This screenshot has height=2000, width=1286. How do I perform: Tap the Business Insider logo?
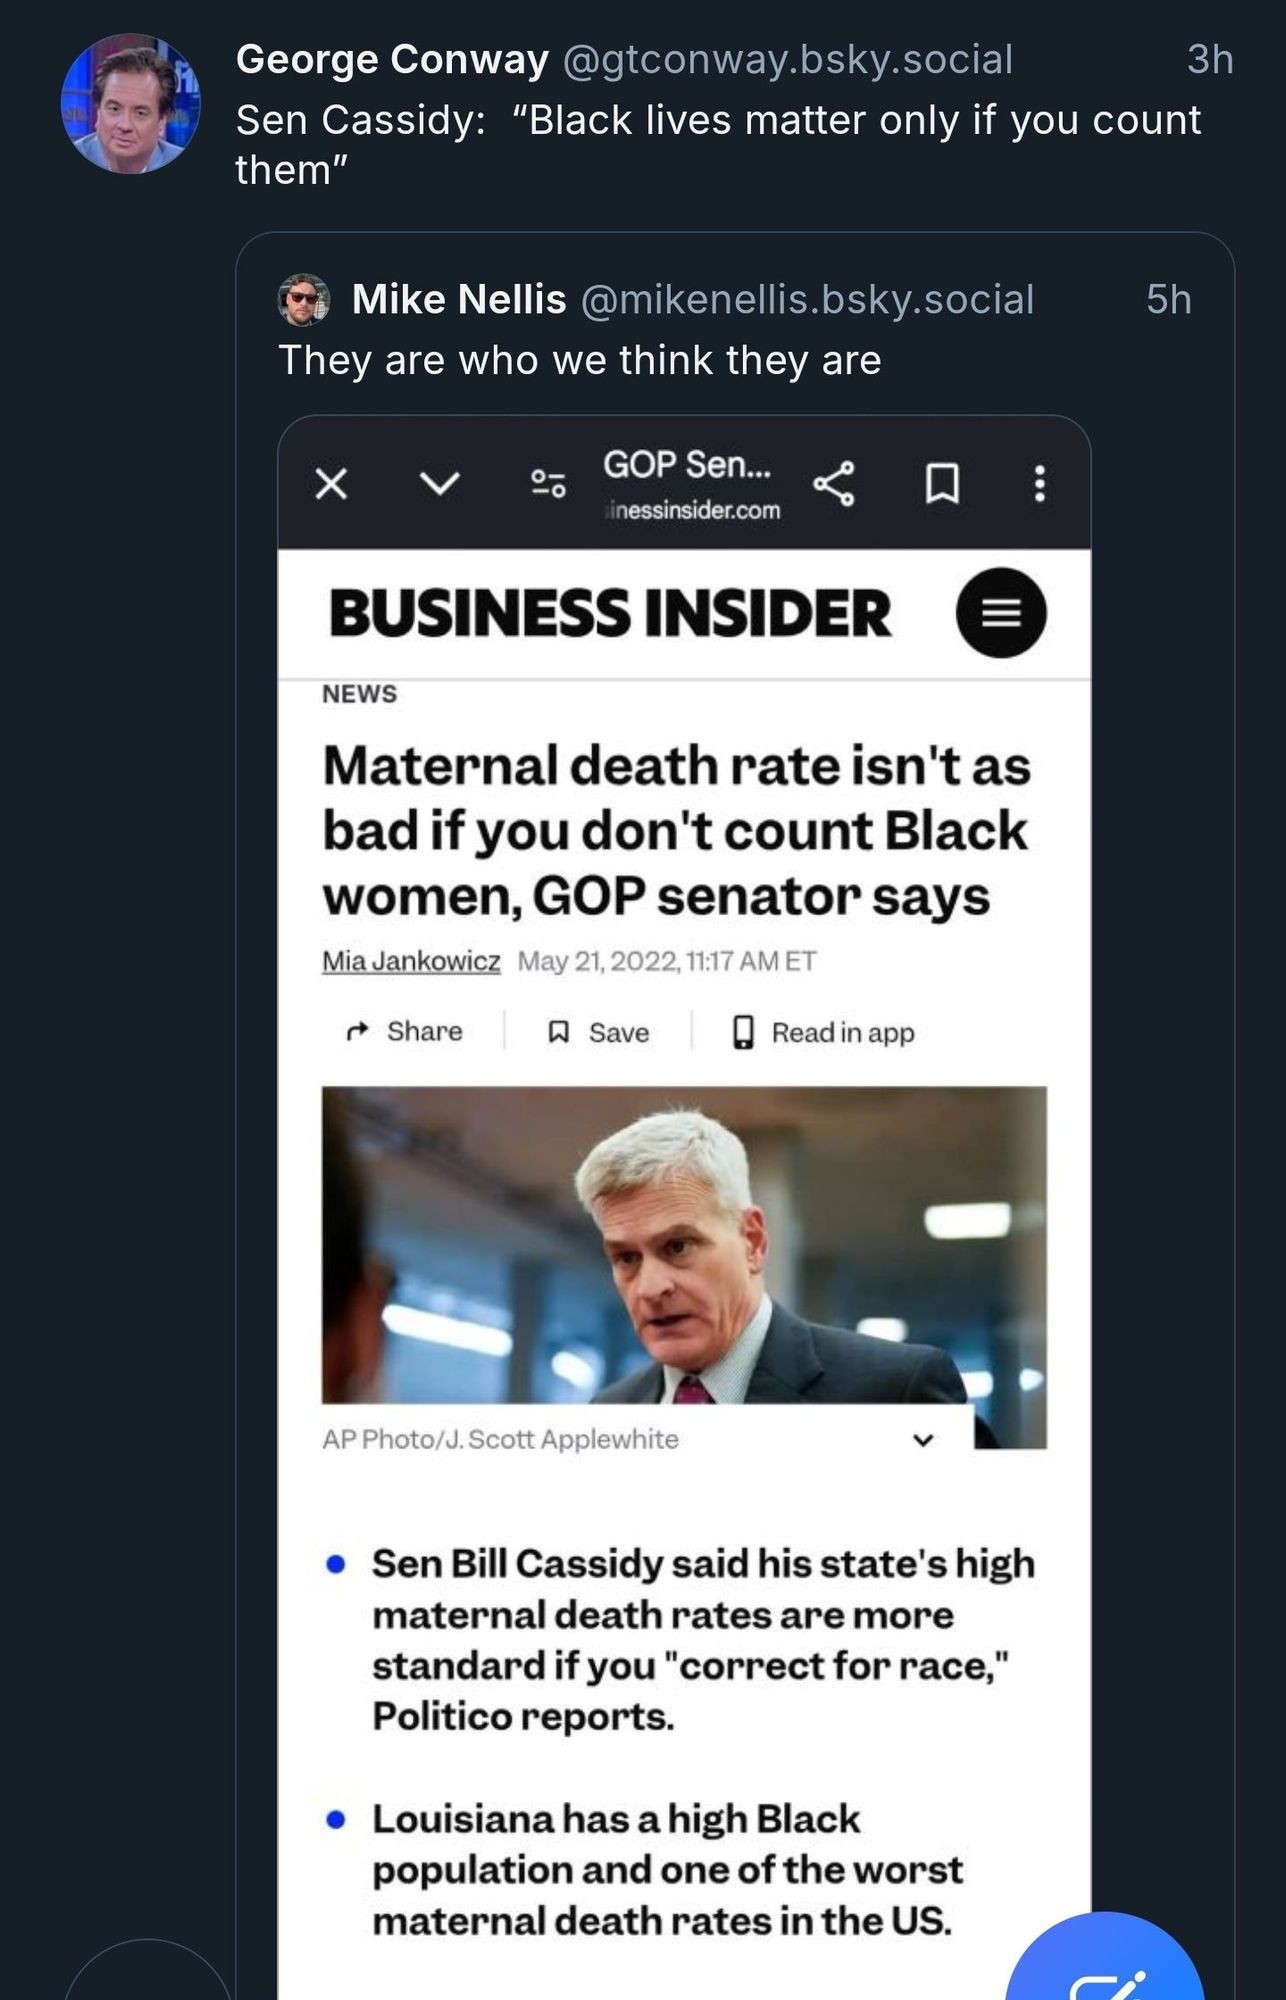click(610, 613)
